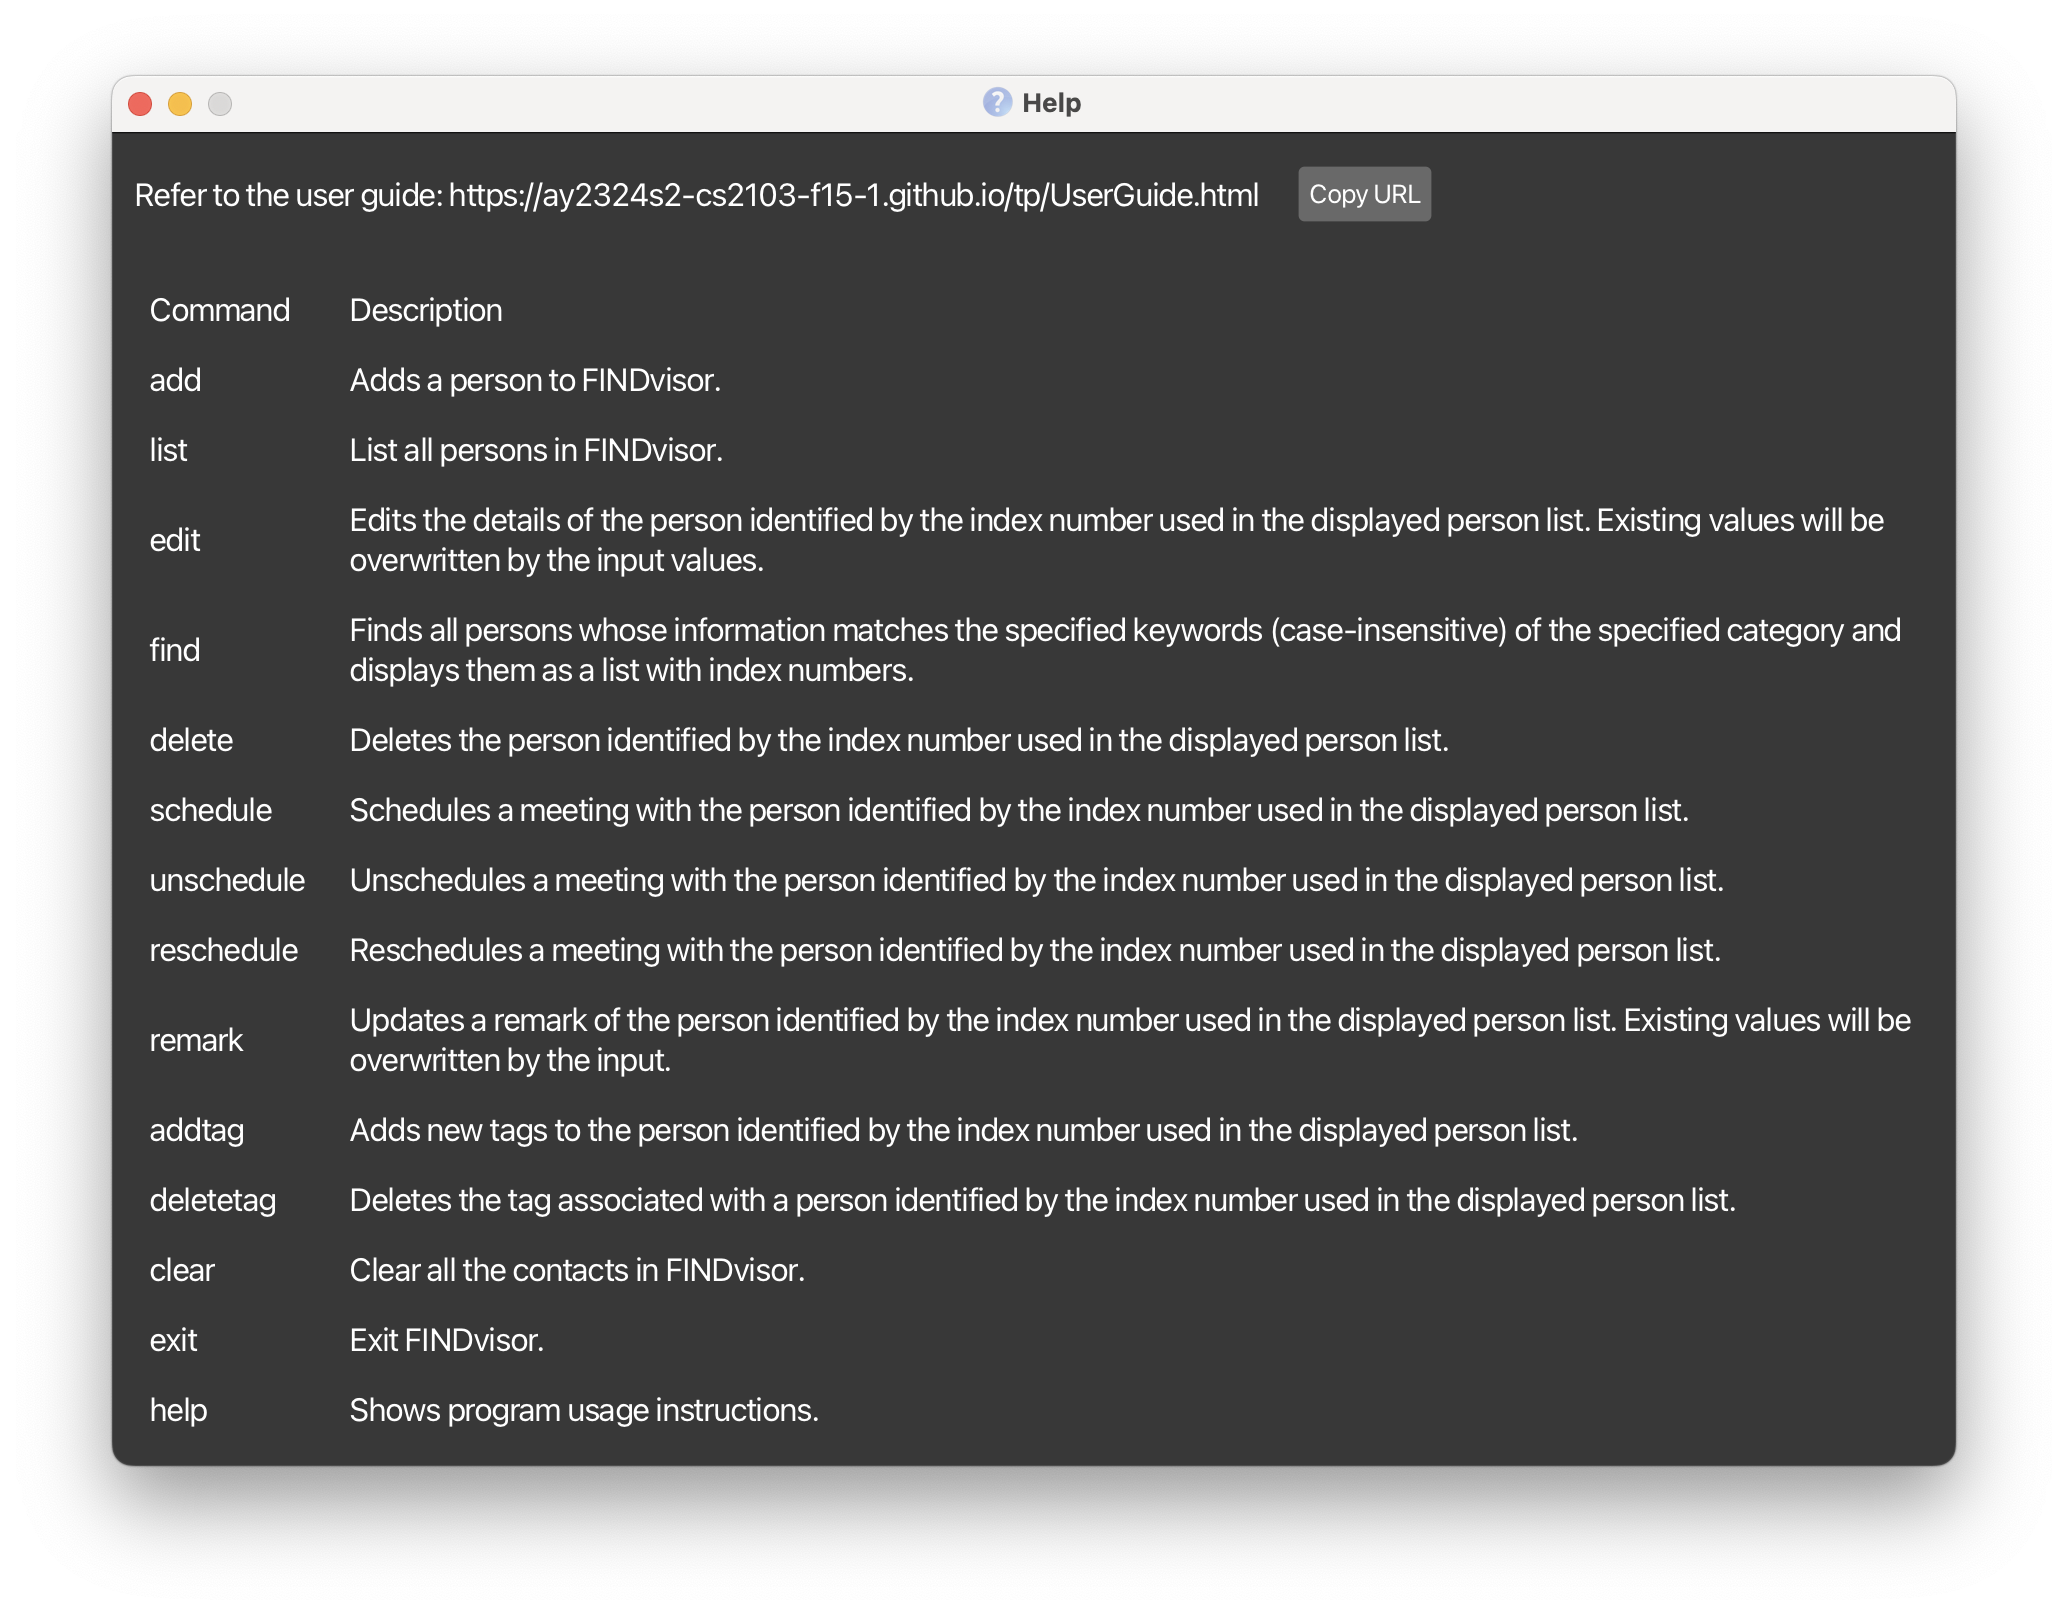Click the Command column header
2068x1614 pixels.
click(220, 310)
